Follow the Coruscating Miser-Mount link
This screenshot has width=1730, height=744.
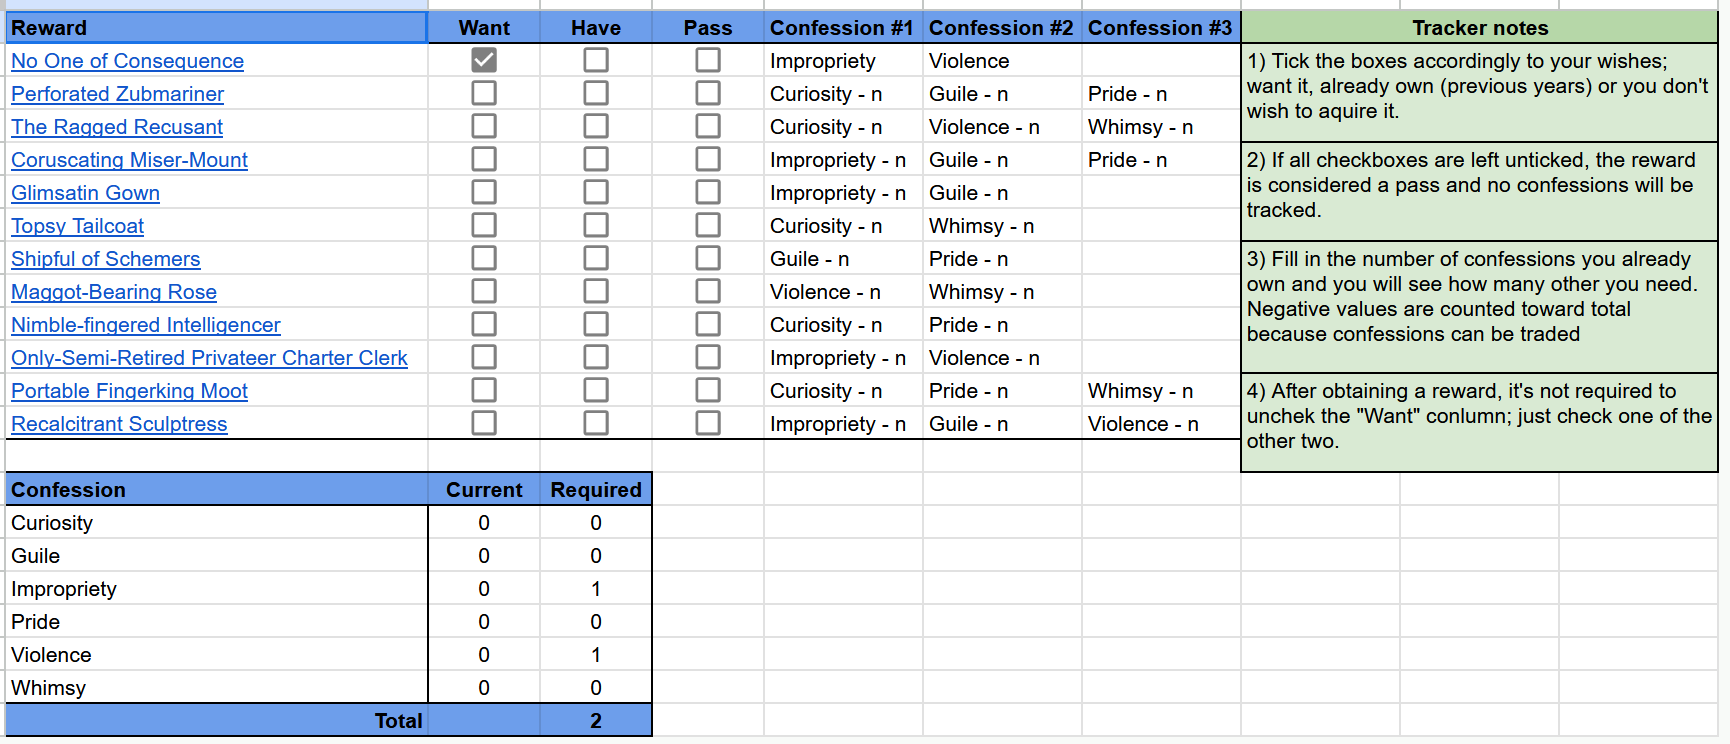129,160
